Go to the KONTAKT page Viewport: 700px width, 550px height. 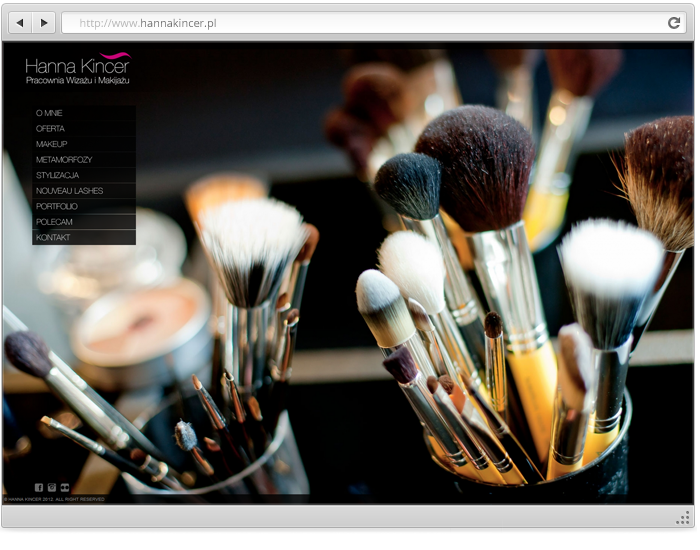click(84, 238)
